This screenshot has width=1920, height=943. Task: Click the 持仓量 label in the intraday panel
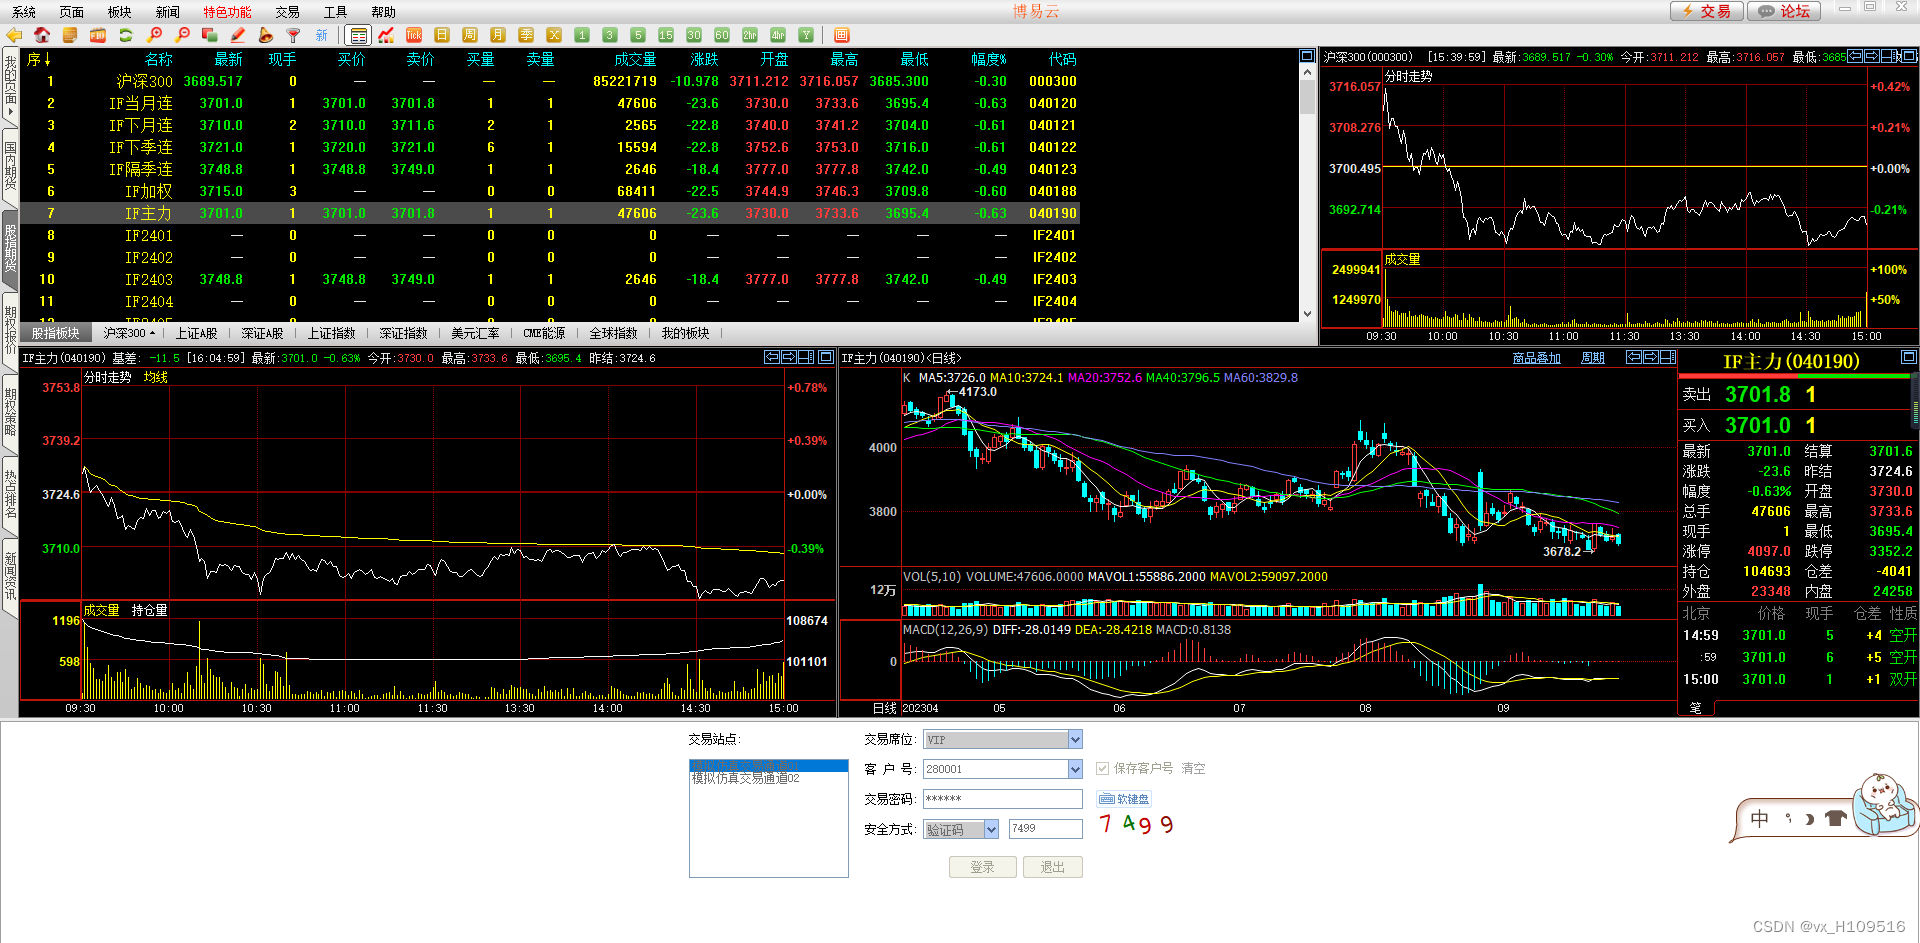click(x=150, y=610)
